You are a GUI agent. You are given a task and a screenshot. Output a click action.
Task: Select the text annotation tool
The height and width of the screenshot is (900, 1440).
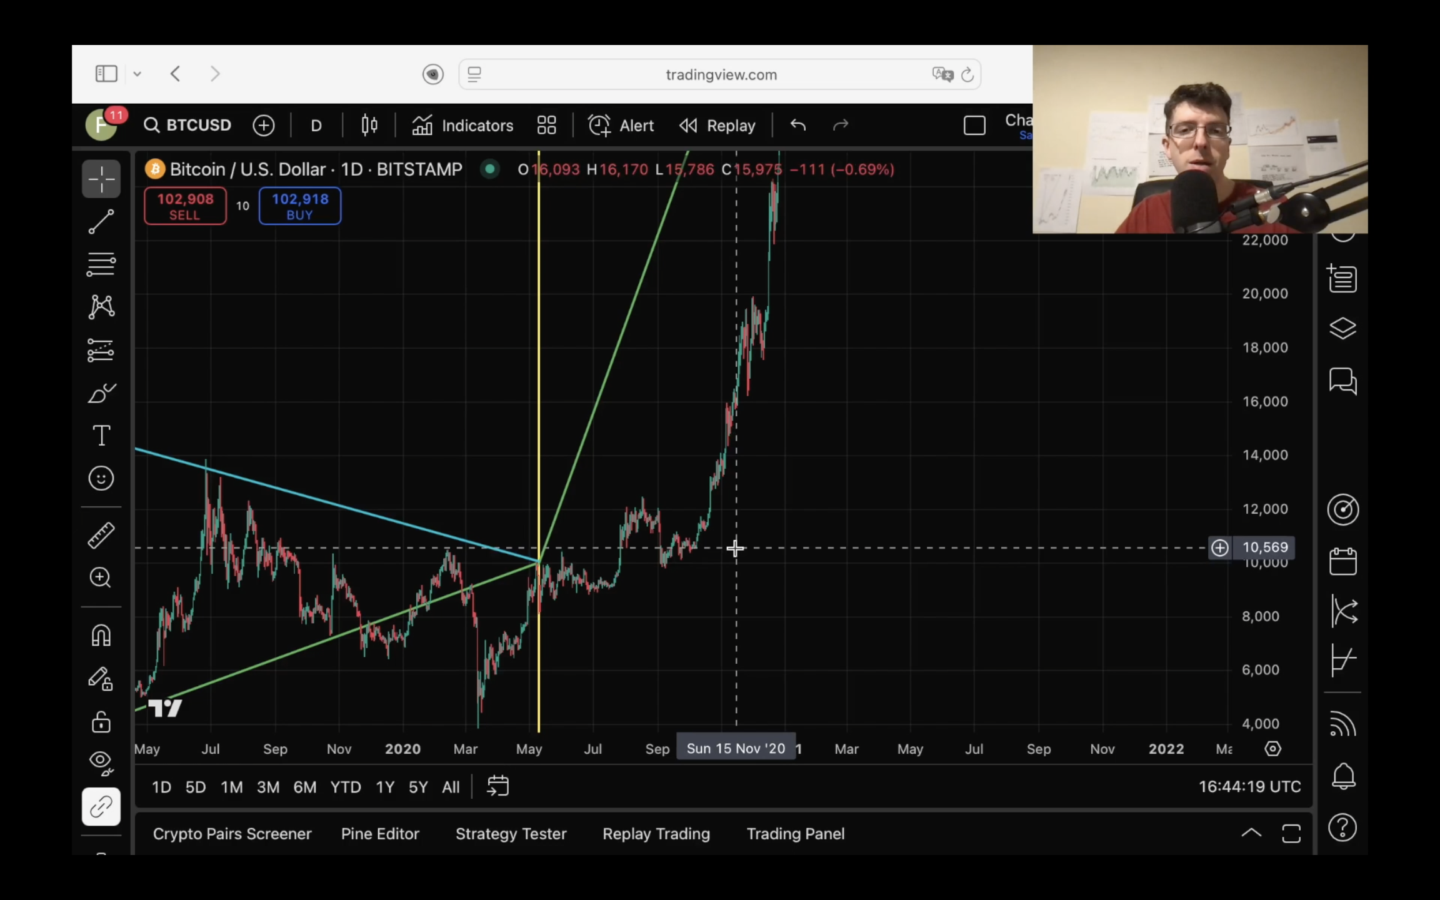(101, 436)
